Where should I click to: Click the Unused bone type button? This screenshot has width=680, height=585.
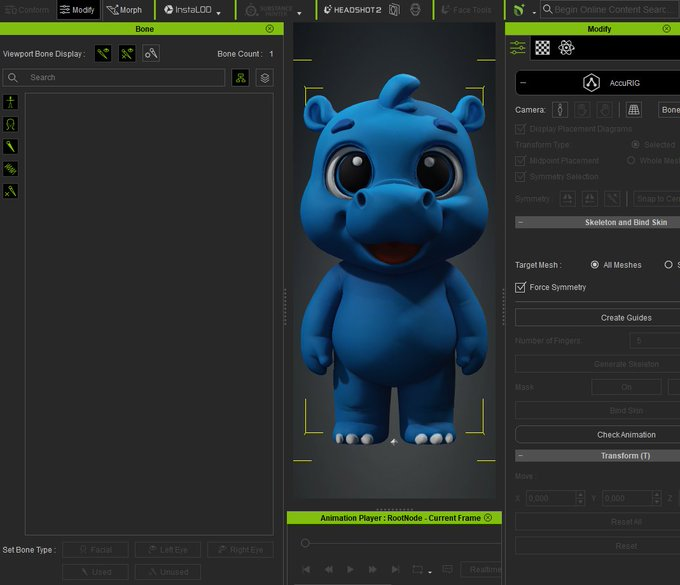168,572
